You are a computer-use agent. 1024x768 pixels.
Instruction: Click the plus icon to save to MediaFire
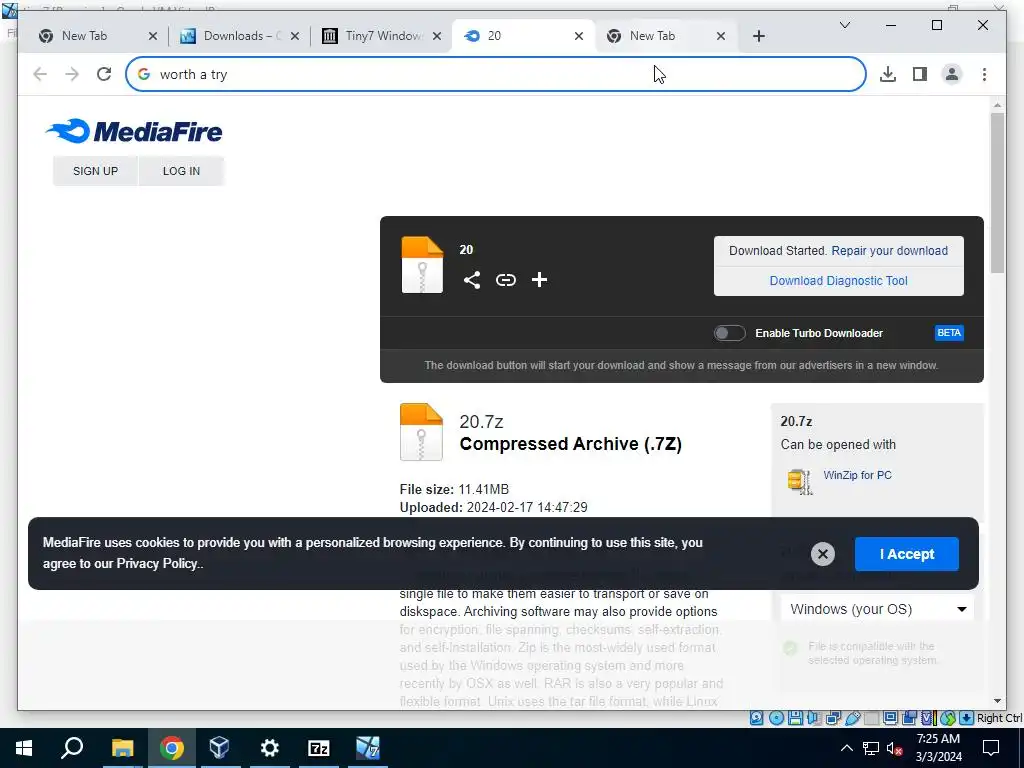tap(539, 280)
